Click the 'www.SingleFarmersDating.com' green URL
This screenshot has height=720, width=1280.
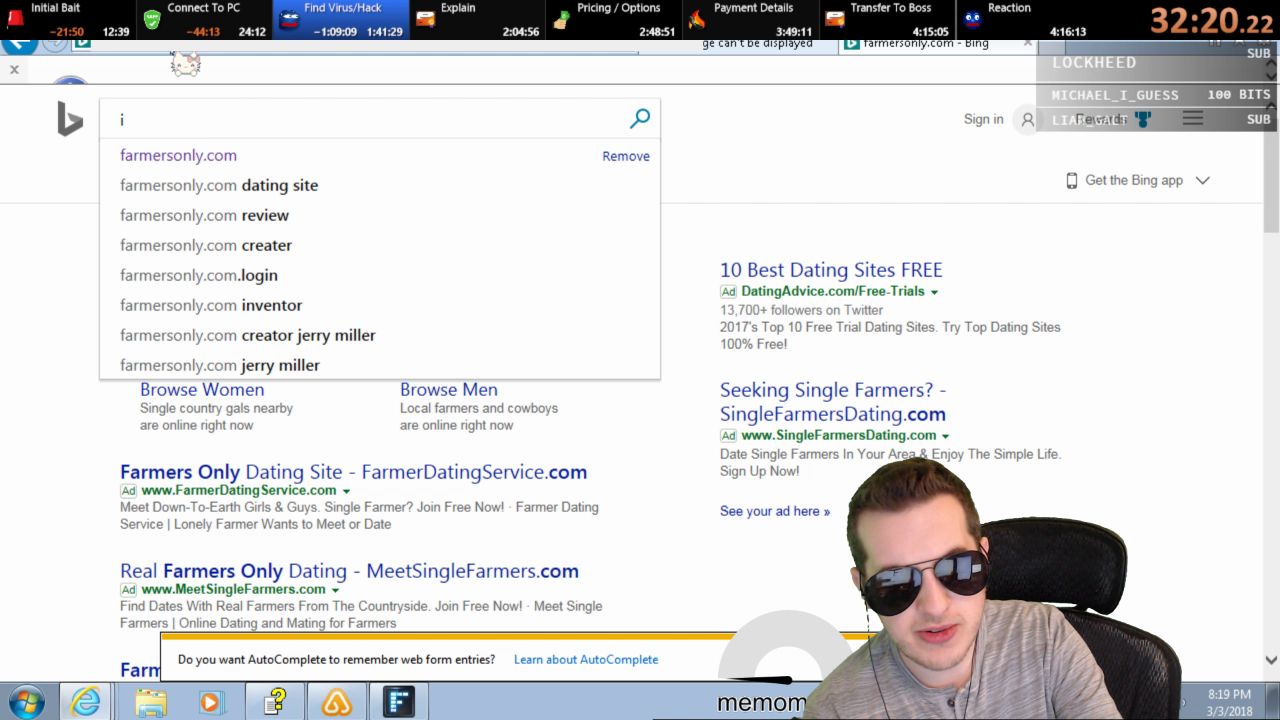coord(839,436)
